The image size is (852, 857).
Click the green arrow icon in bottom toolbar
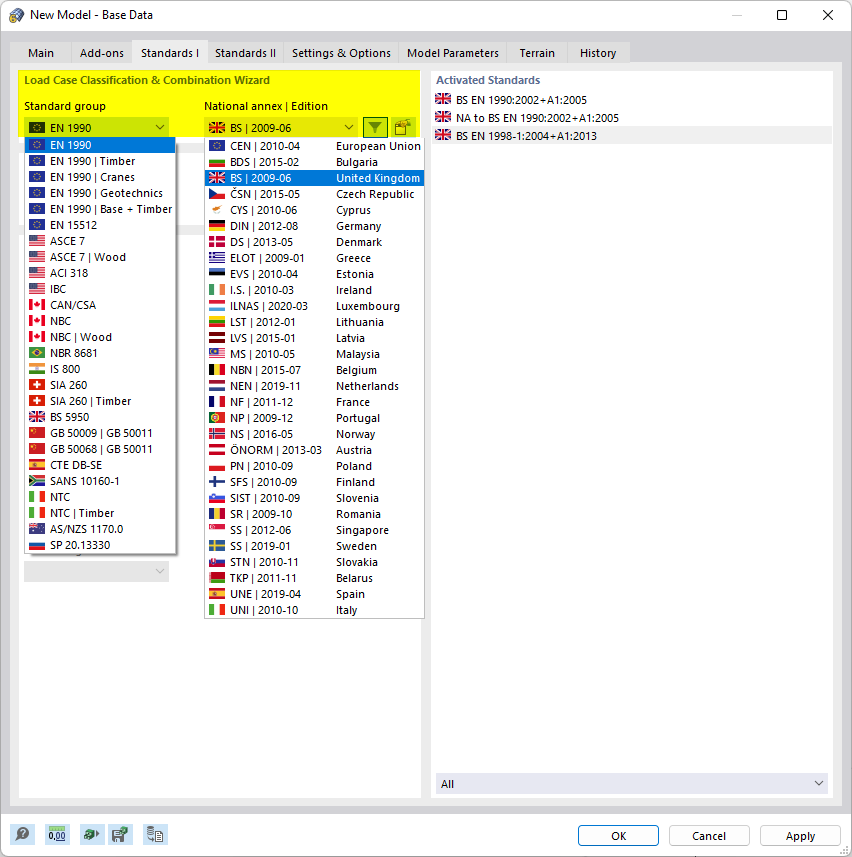tap(91, 835)
